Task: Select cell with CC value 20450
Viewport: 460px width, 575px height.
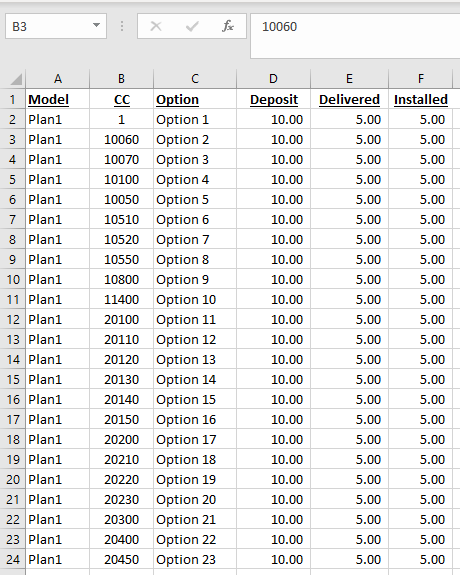Action: point(121,559)
